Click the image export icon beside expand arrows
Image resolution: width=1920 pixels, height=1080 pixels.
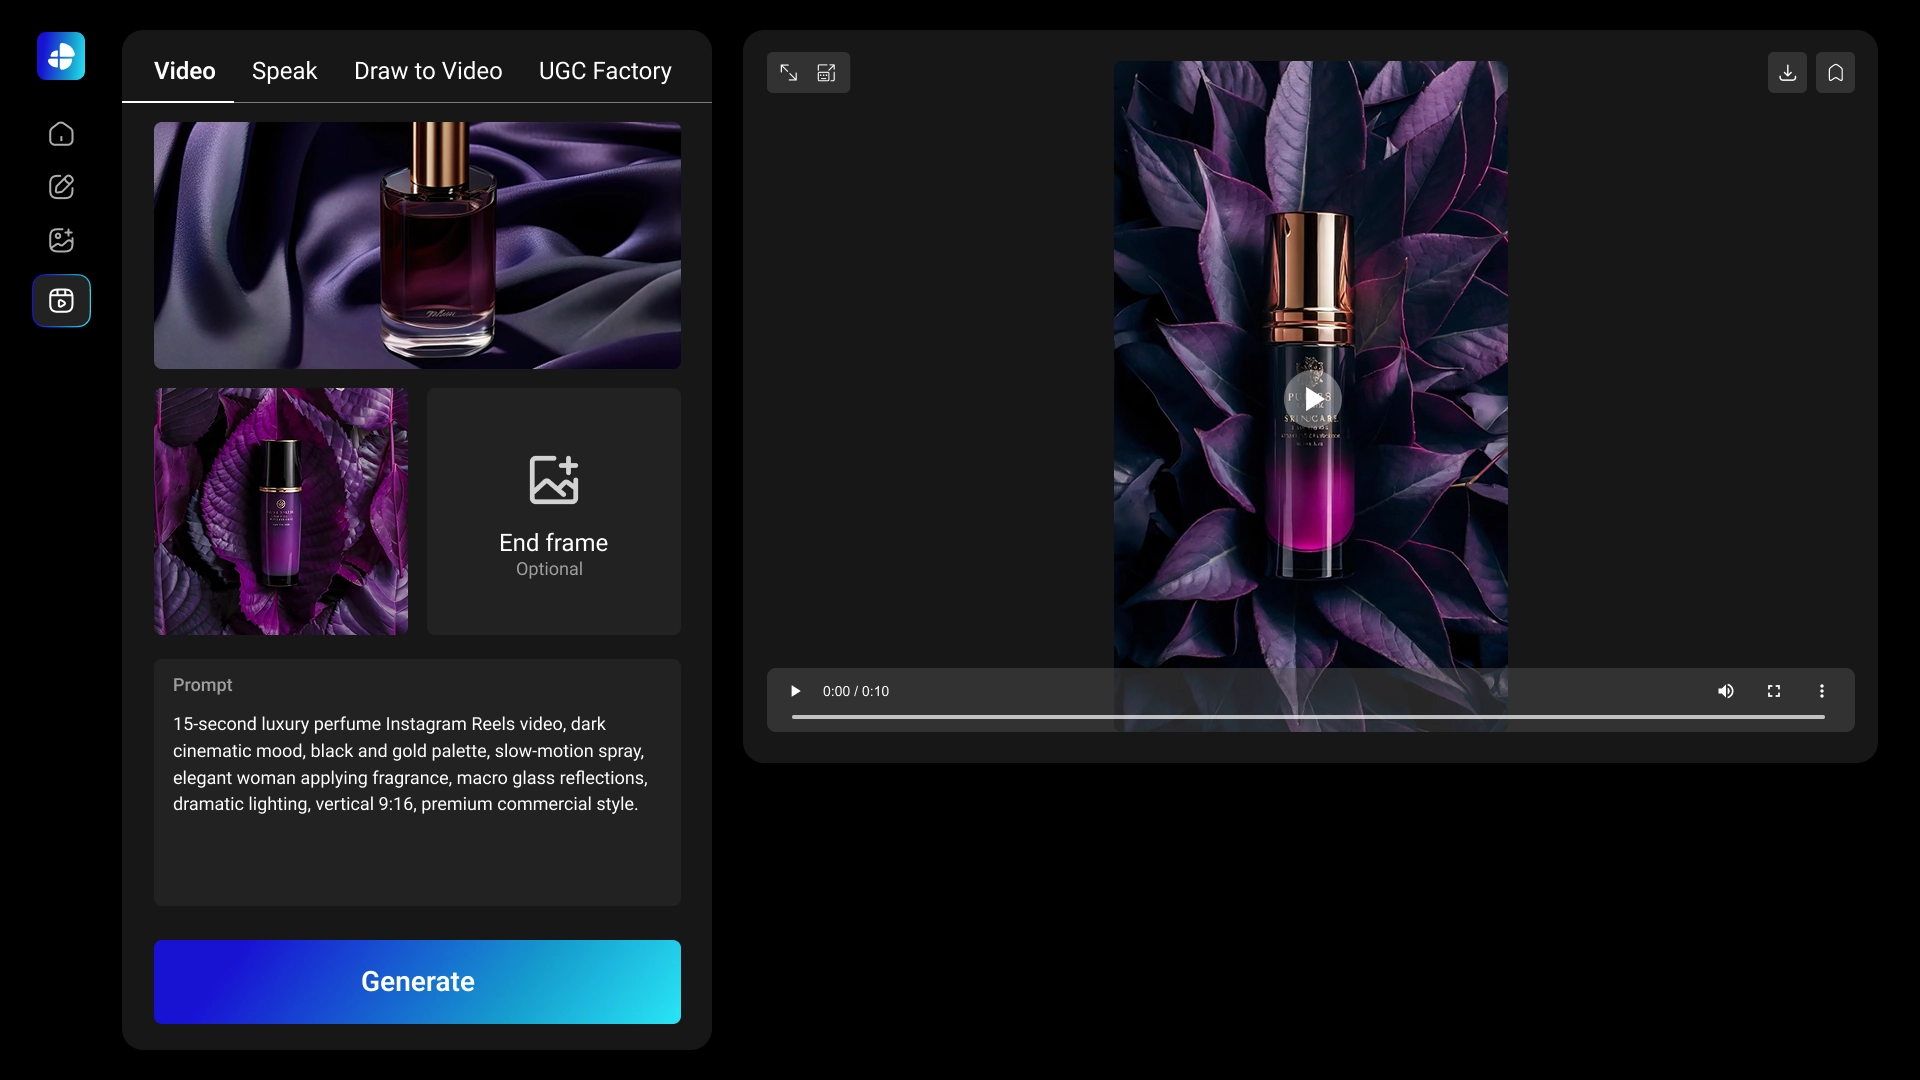click(827, 73)
